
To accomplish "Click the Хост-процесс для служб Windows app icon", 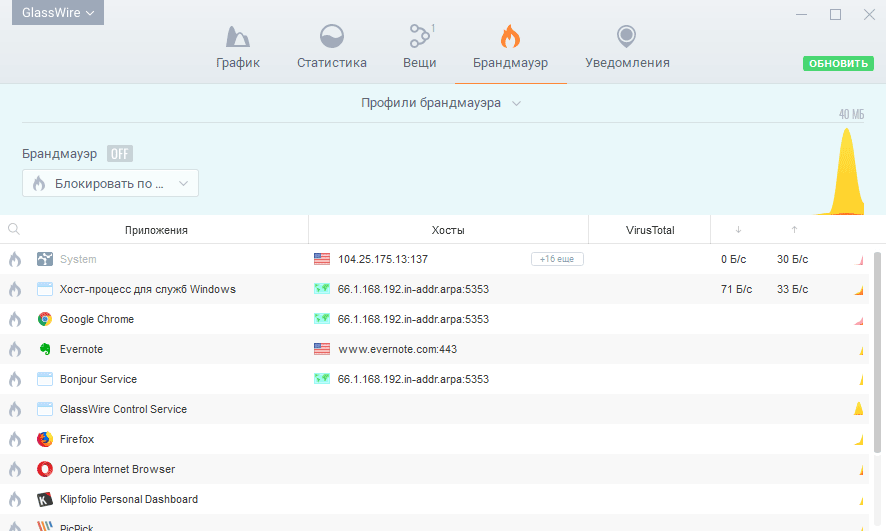I will [45, 289].
